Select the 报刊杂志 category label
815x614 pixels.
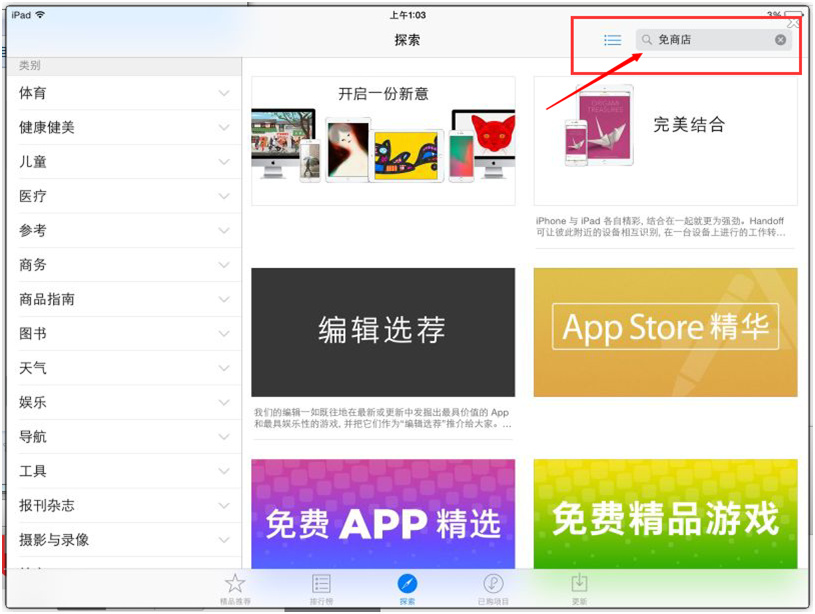(47, 505)
